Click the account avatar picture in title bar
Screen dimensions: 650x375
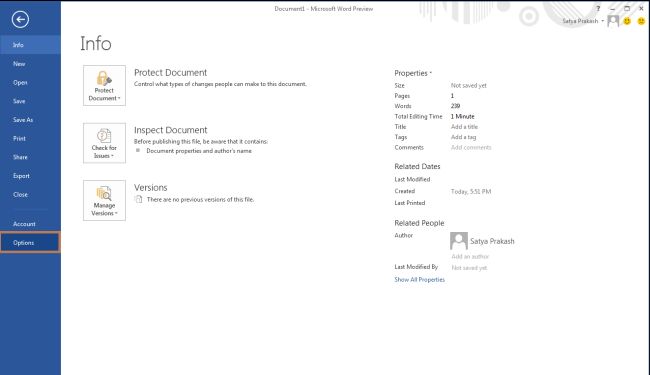pos(613,21)
